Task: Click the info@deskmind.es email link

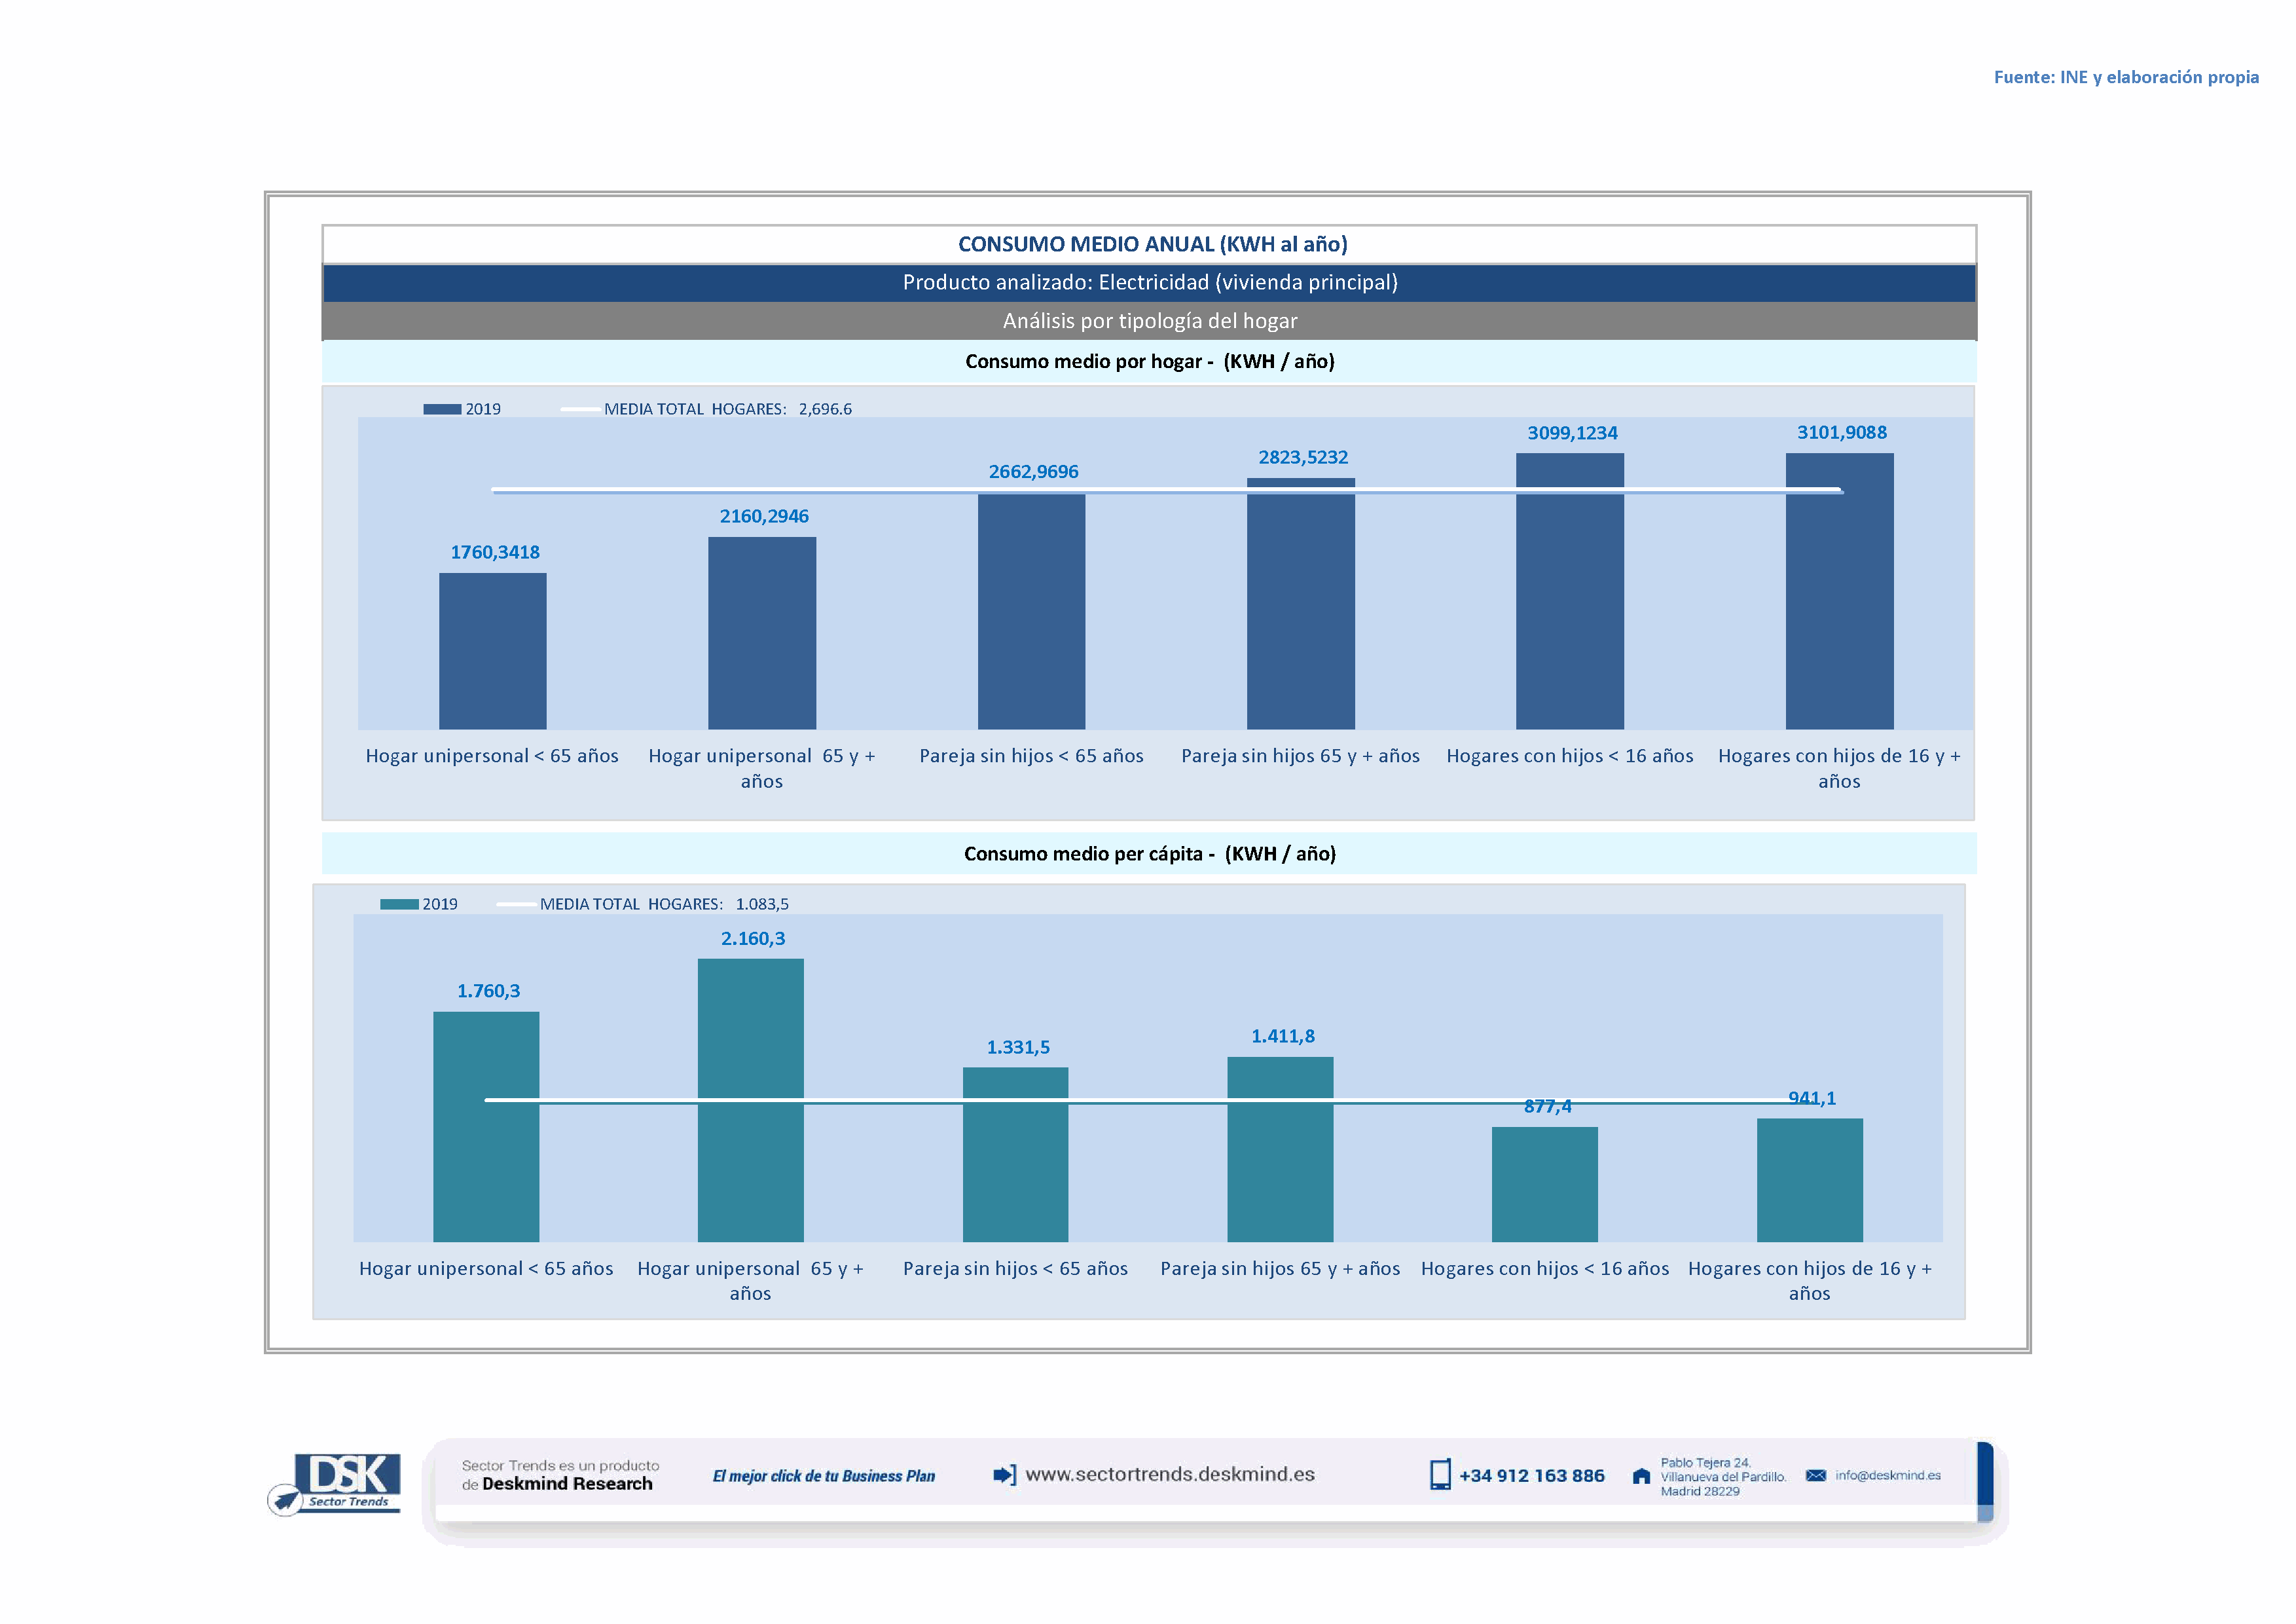Action: point(1888,1475)
